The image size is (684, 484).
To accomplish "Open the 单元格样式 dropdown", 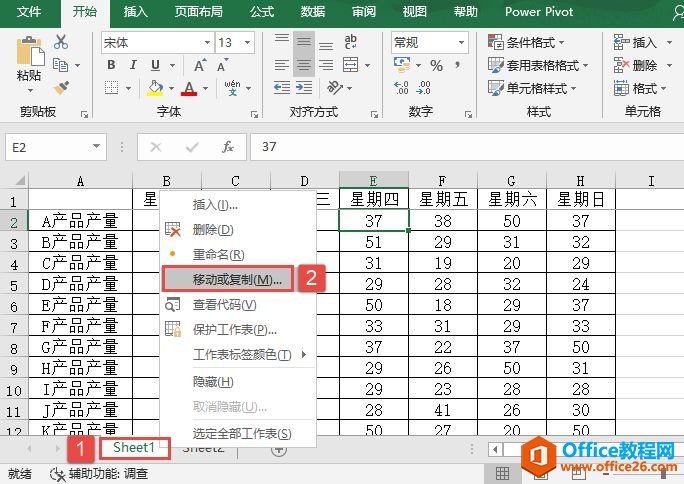I will tap(532, 88).
